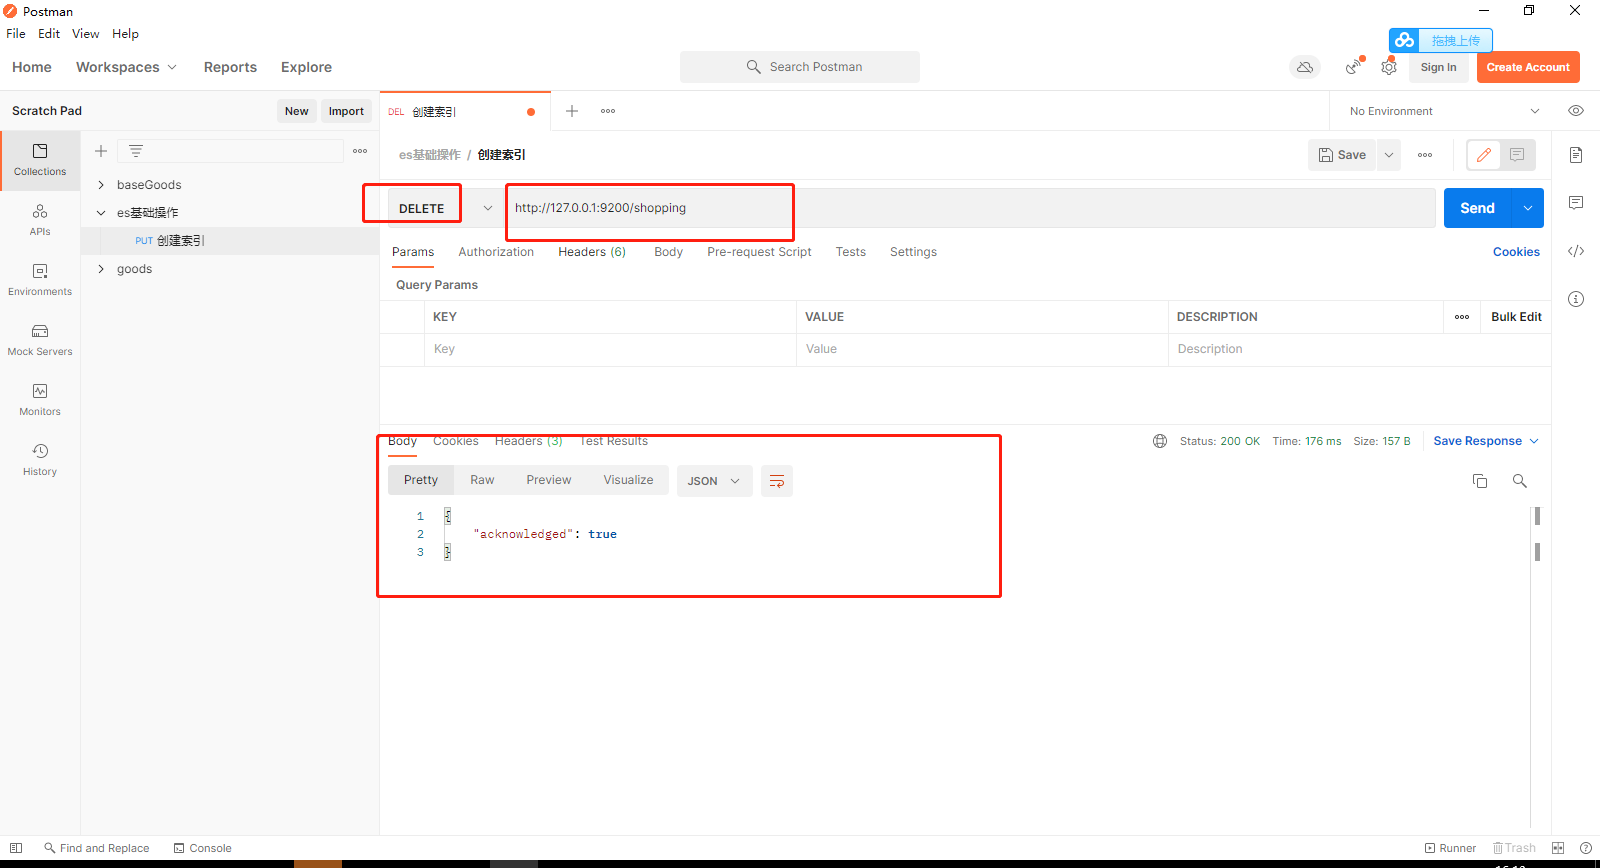Open the No Environment dropdown
Viewport: 1600px width, 868px height.
(x=1443, y=111)
